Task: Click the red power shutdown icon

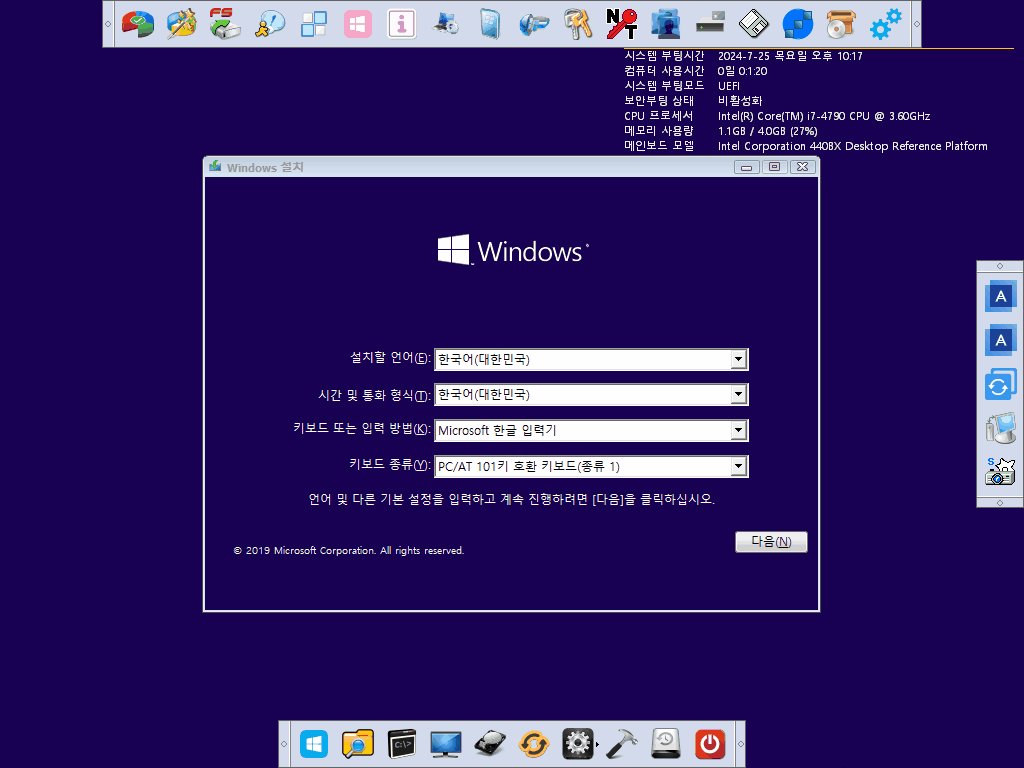Action: click(710, 744)
